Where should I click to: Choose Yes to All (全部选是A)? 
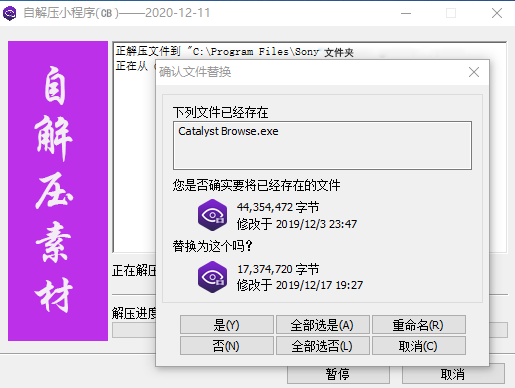322,325
